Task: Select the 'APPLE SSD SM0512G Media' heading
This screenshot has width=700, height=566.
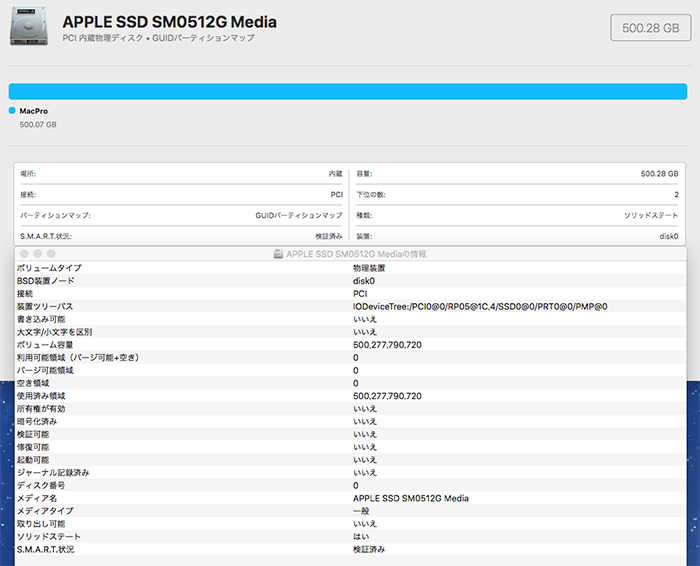Action: coord(169,22)
